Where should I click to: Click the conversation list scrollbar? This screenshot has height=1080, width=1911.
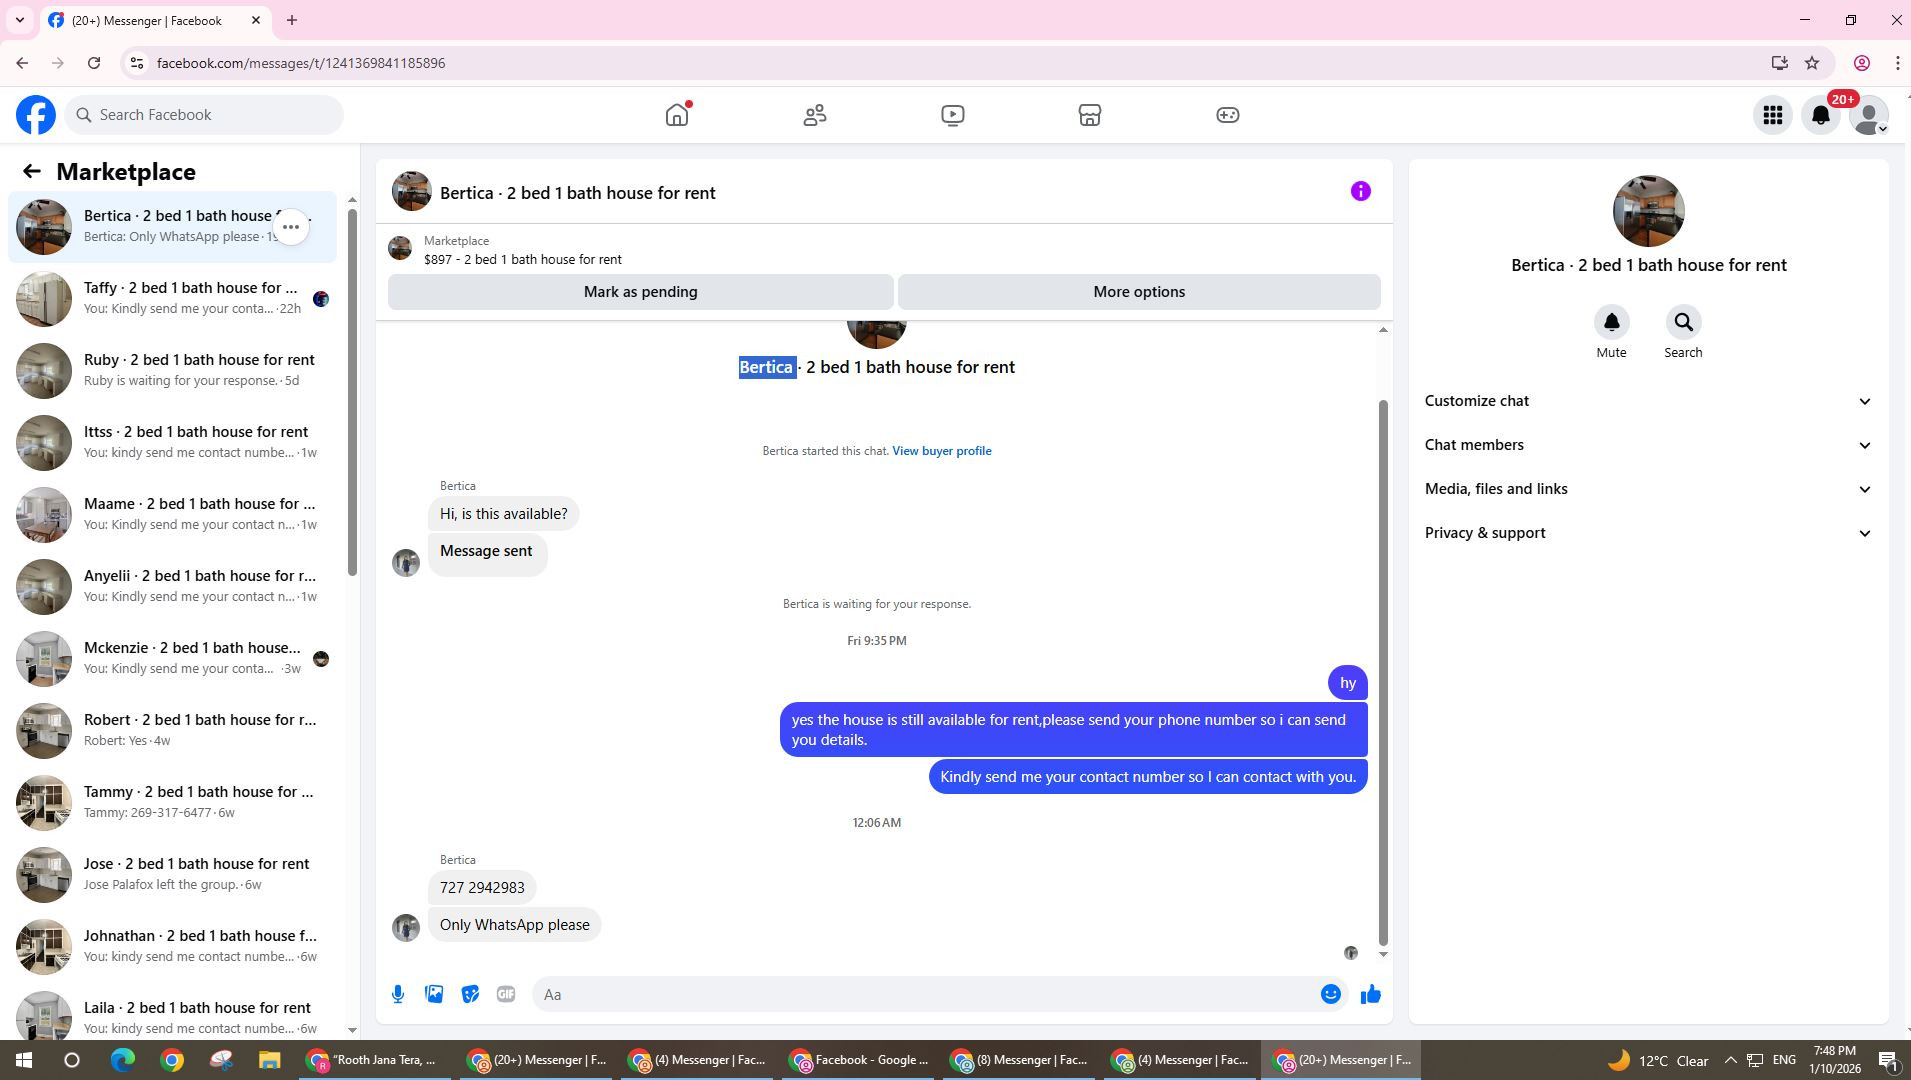[352, 392]
